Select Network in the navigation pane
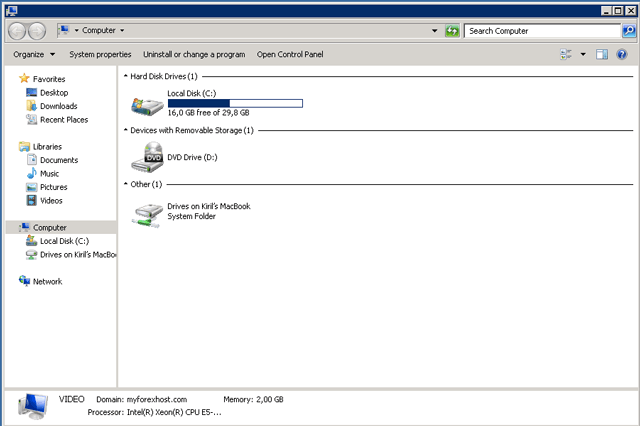640x426 pixels. [x=47, y=281]
